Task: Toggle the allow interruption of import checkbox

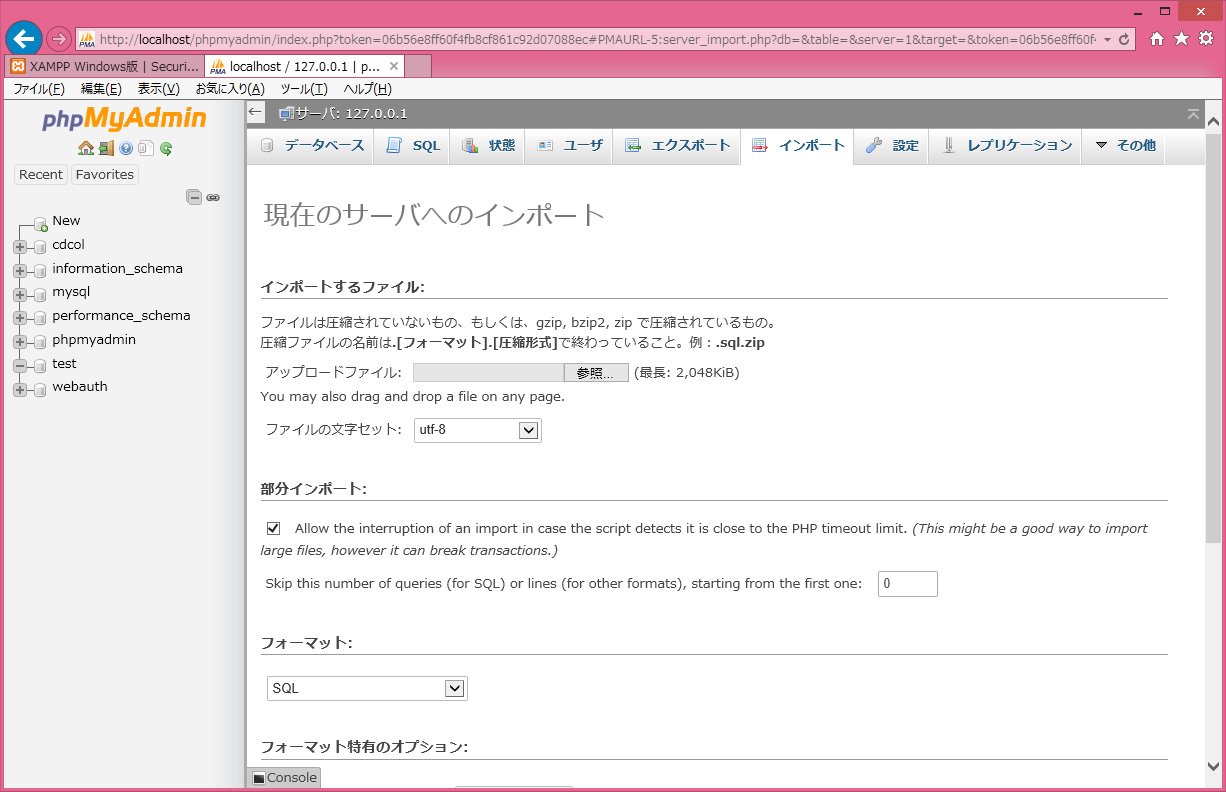Action: 273,528
